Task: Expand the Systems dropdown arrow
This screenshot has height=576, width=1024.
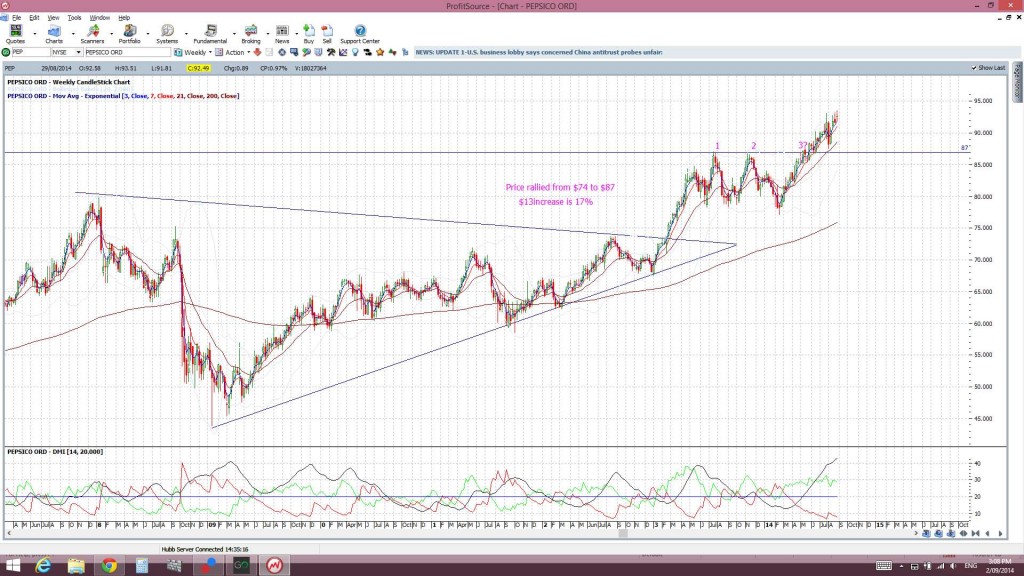Action: [186, 33]
